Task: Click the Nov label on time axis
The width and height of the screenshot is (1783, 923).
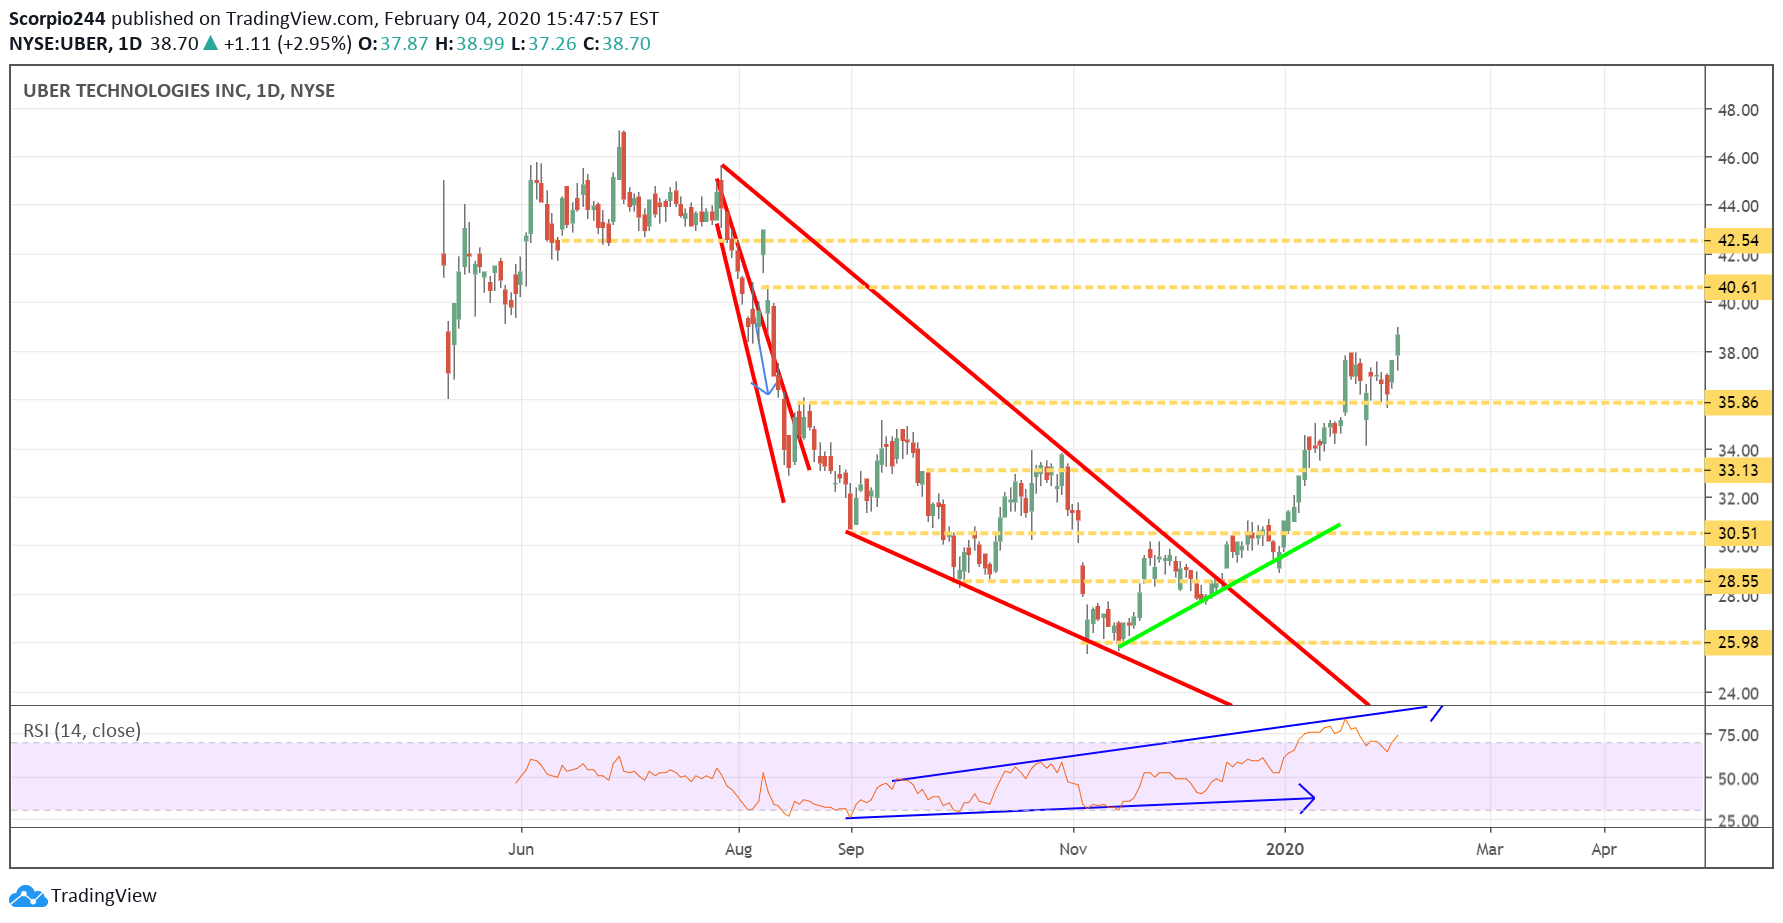Action: (x=1073, y=850)
